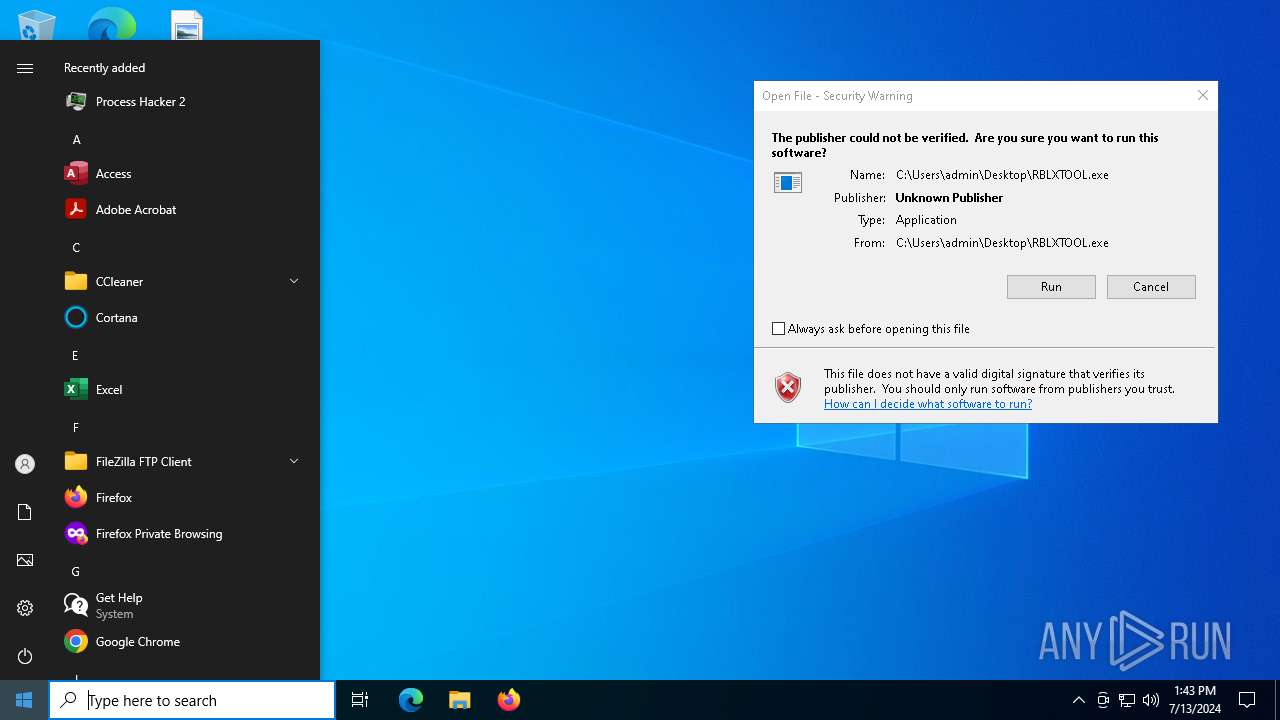Toggle Always ask before opening this file
This screenshot has height=720, width=1280.
(778, 328)
